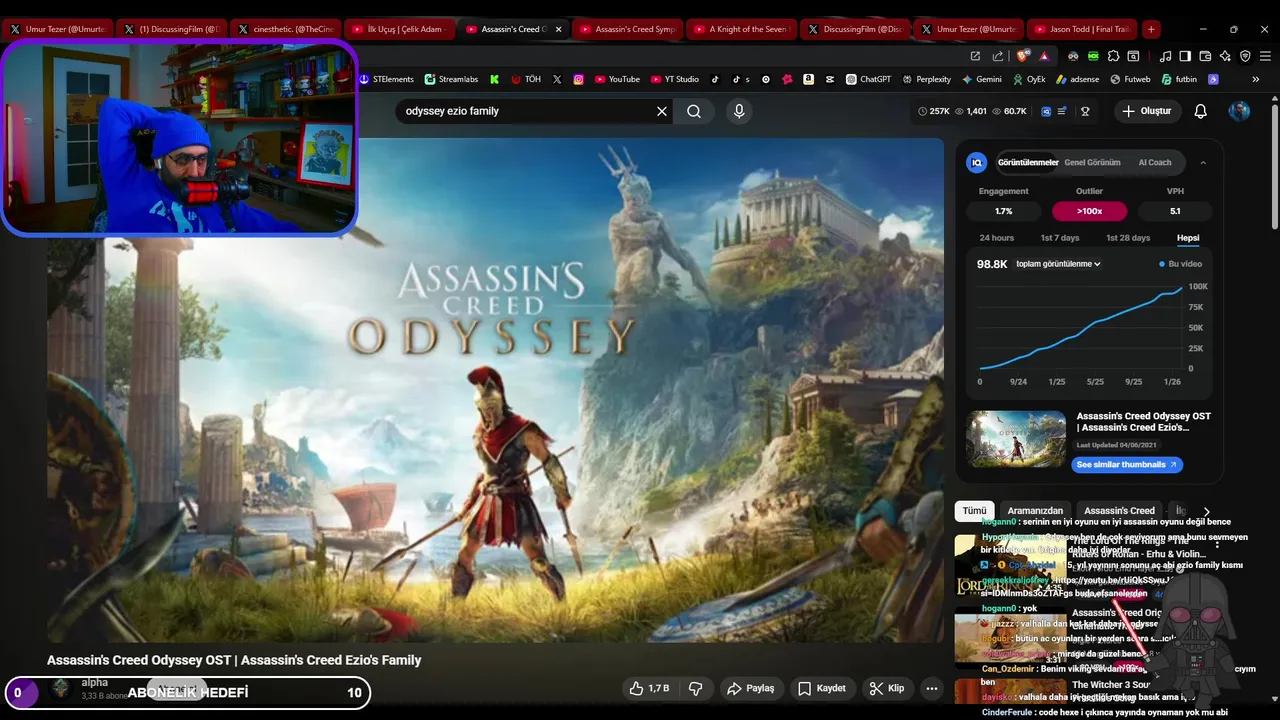This screenshot has width=1280, height=720.
Task: Open the Futweb bookmark
Action: (x=1130, y=79)
